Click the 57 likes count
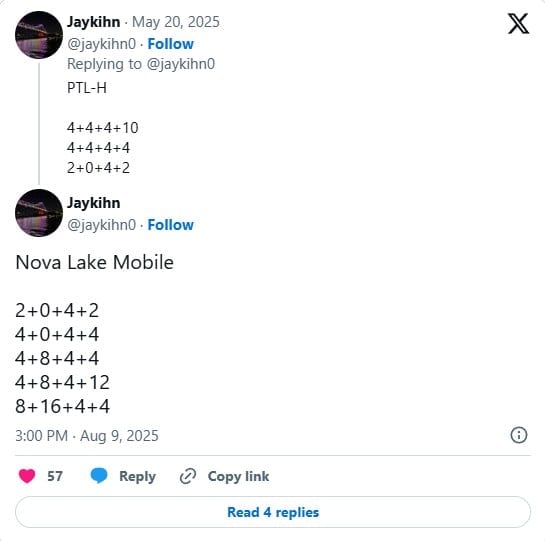Viewport: 545px width, 541px height. click(x=55, y=476)
